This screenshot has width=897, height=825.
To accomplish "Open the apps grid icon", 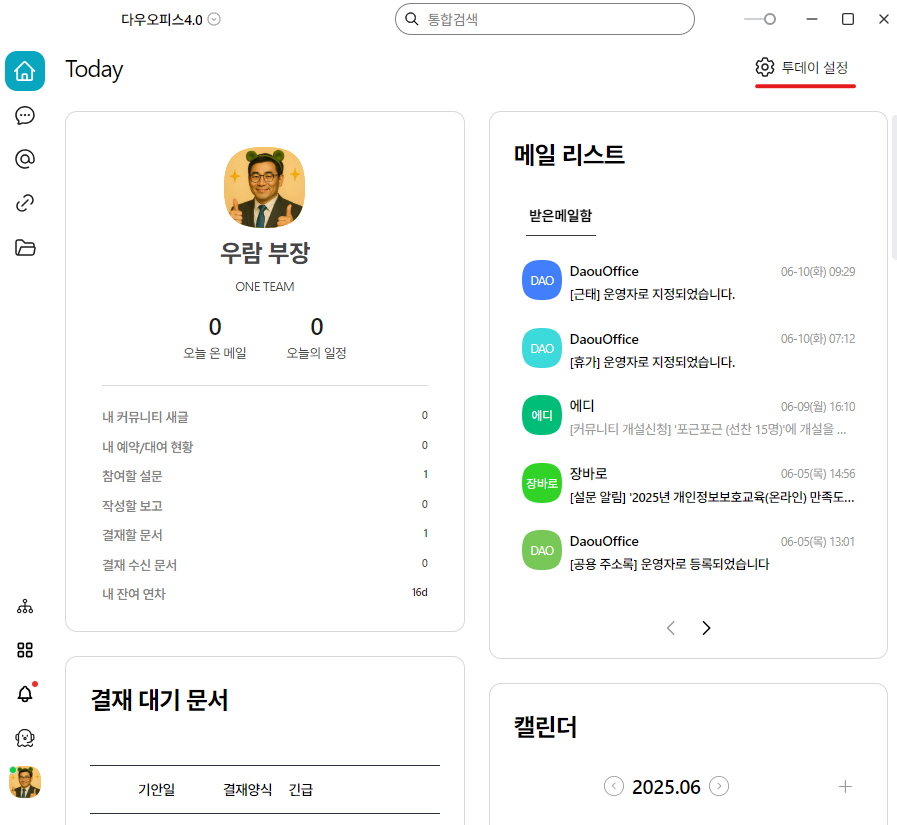I will pyautogui.click(x=25, y=650).
